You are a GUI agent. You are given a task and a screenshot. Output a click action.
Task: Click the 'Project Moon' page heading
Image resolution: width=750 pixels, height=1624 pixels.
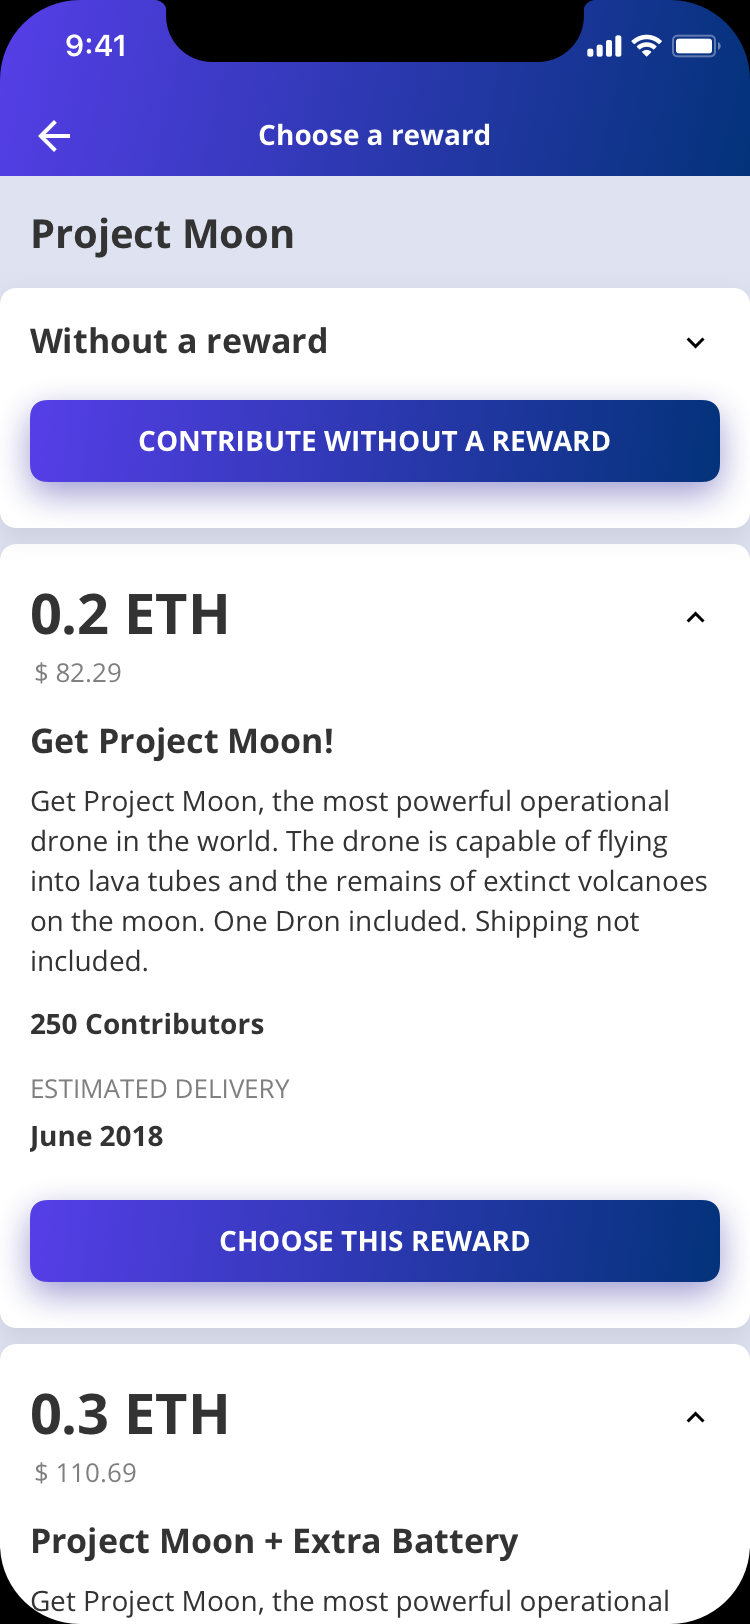162,235
